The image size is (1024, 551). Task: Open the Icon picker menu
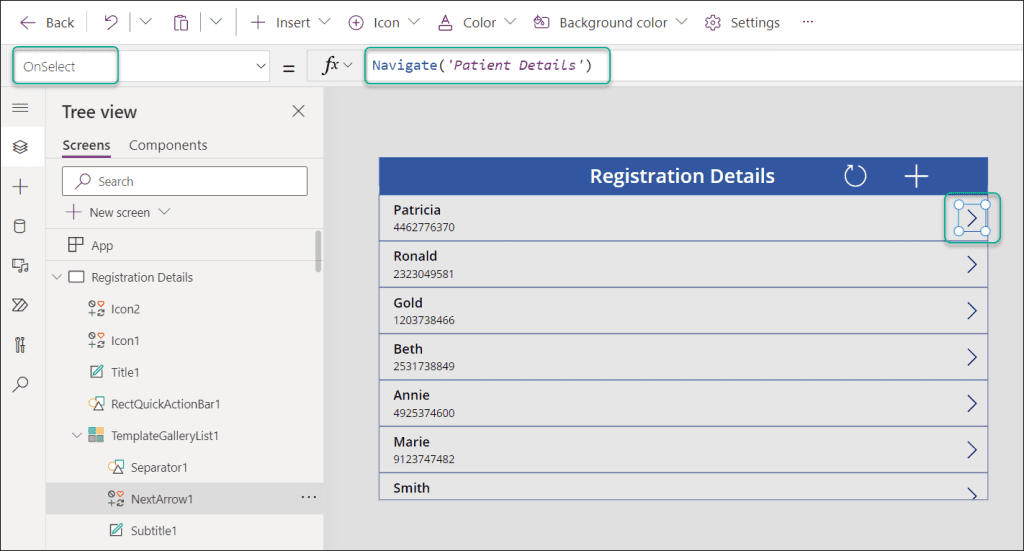pos(383,23)
